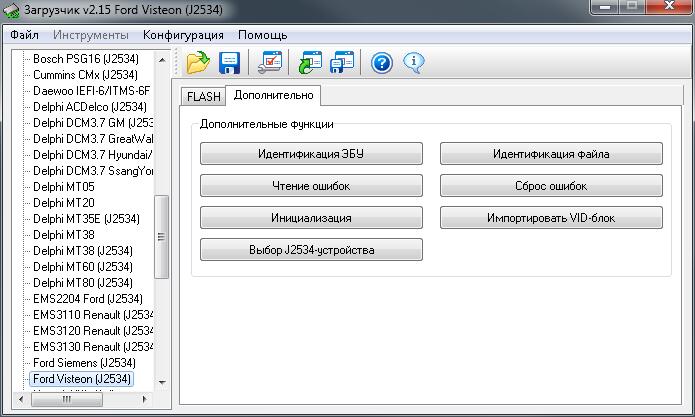This screenshot has width=695, height=417.
Task: Select Delphi DCM3.7 GreatWall entry
Action: click(93, 138)
